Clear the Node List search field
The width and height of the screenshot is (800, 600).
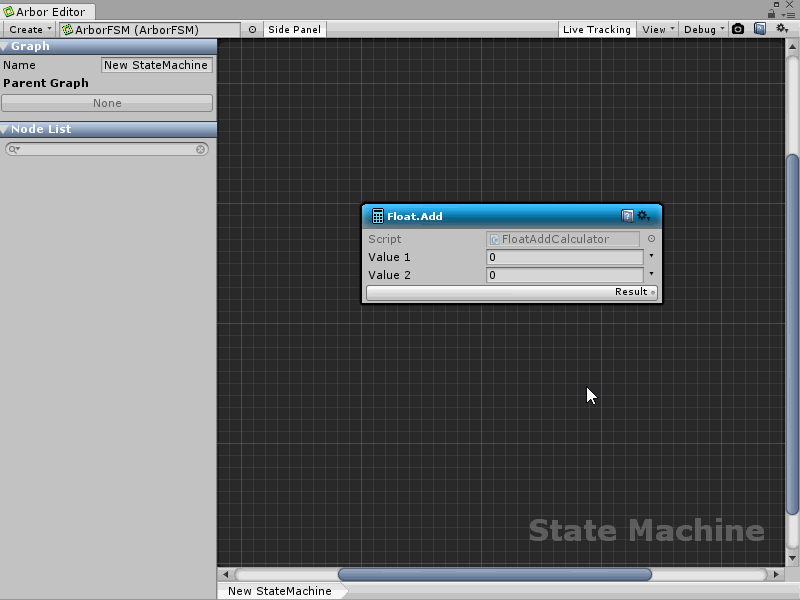pos(201,149)
